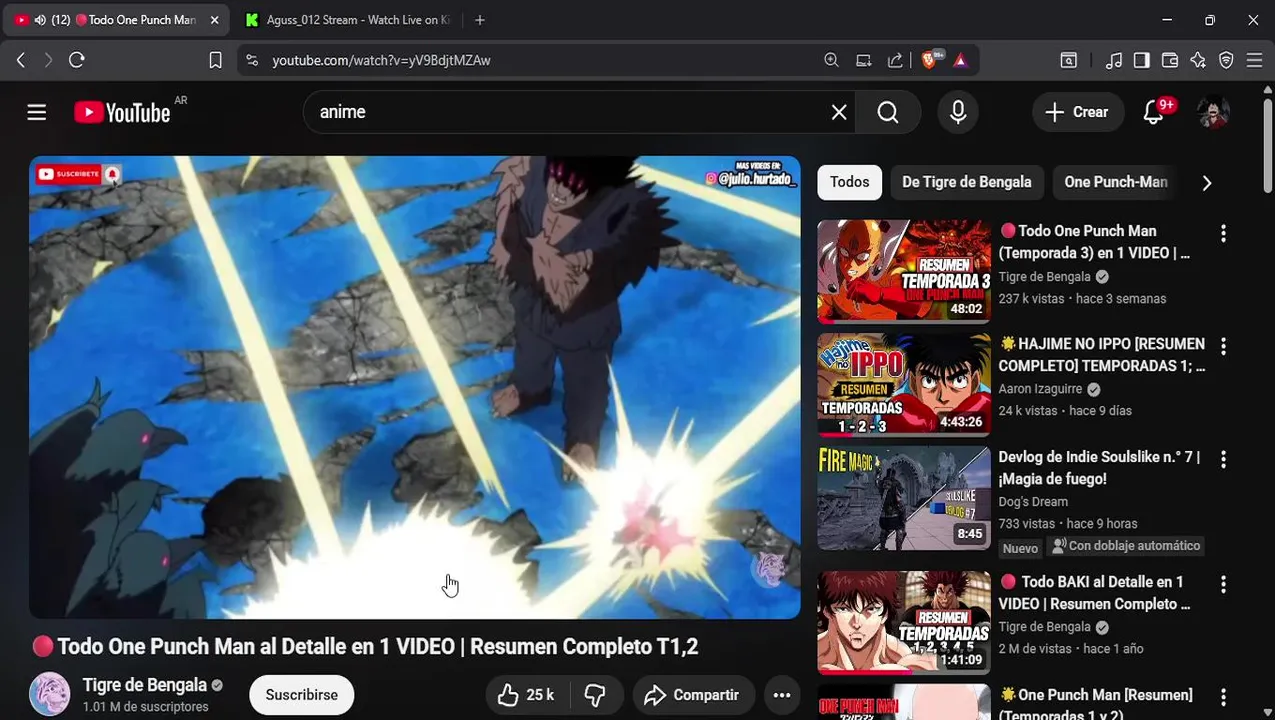The image size is (1275, 720).
Task: Open Aaron Izaguirre channel link
Action: pos(1040,389)
